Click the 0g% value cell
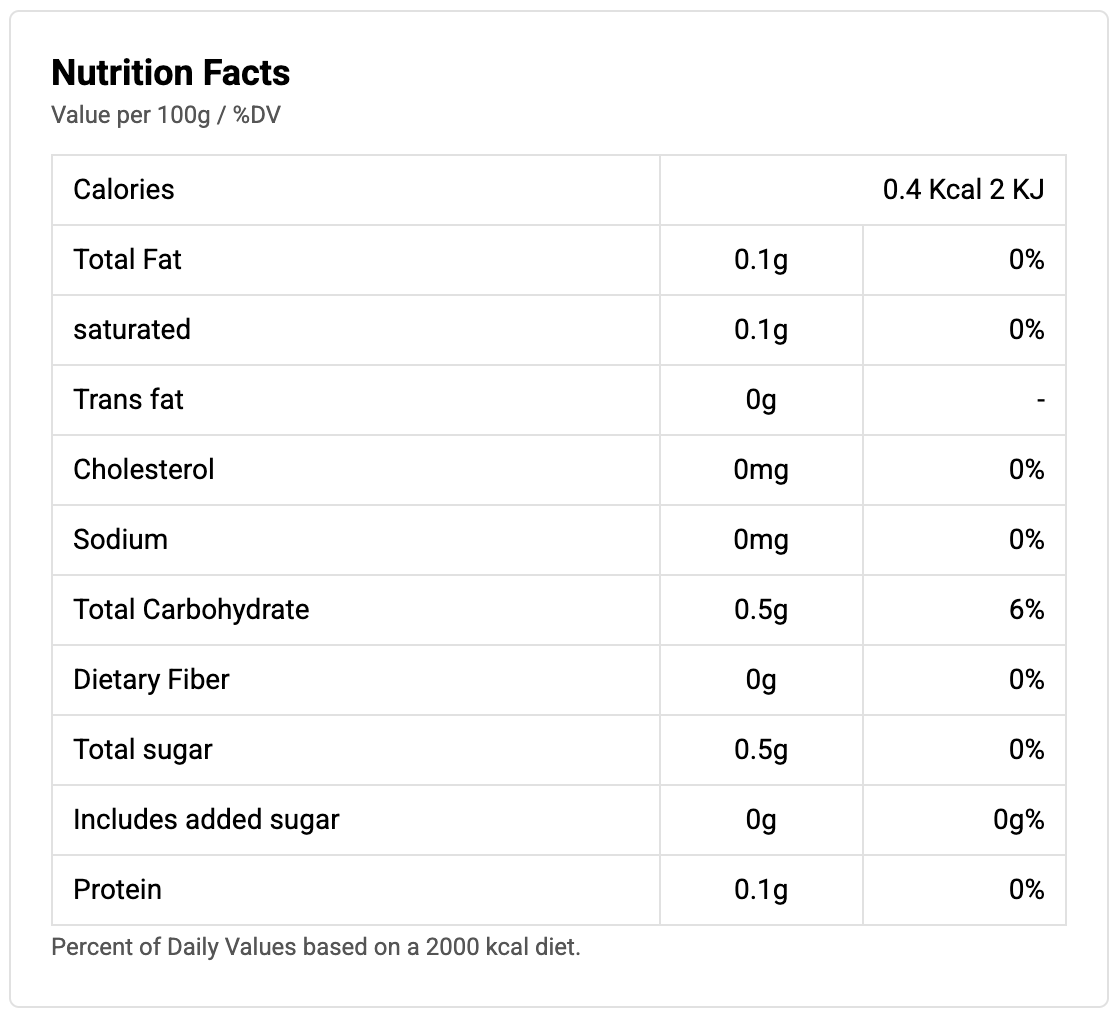Screen dimensions: 1118x1018 [x=1019, y=820]
